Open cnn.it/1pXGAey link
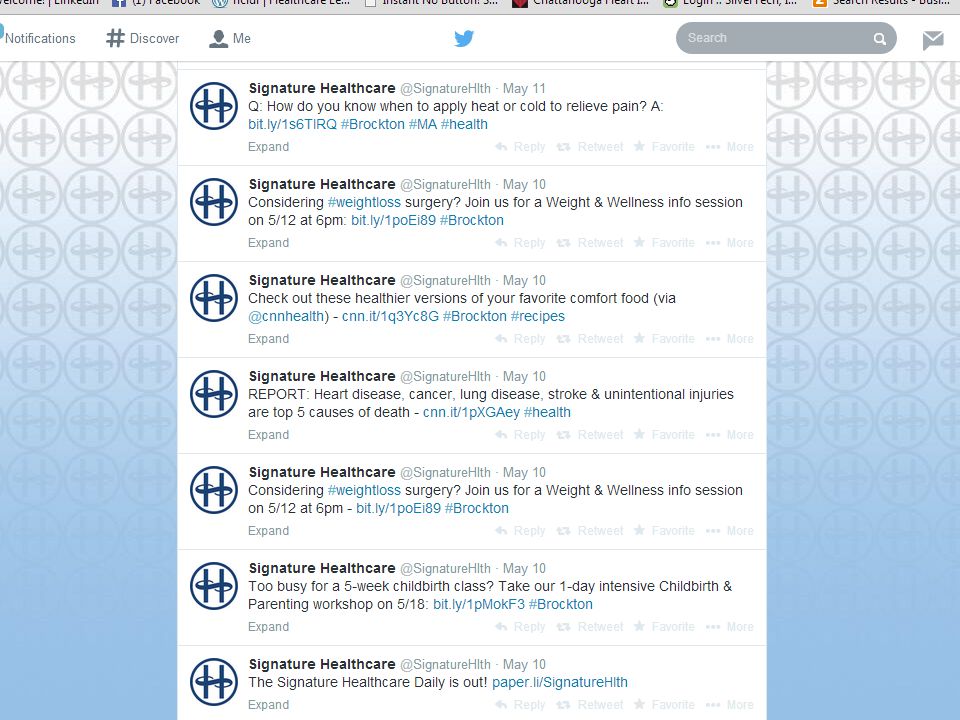This screenshot has width=960, height=720. (471, 413)
